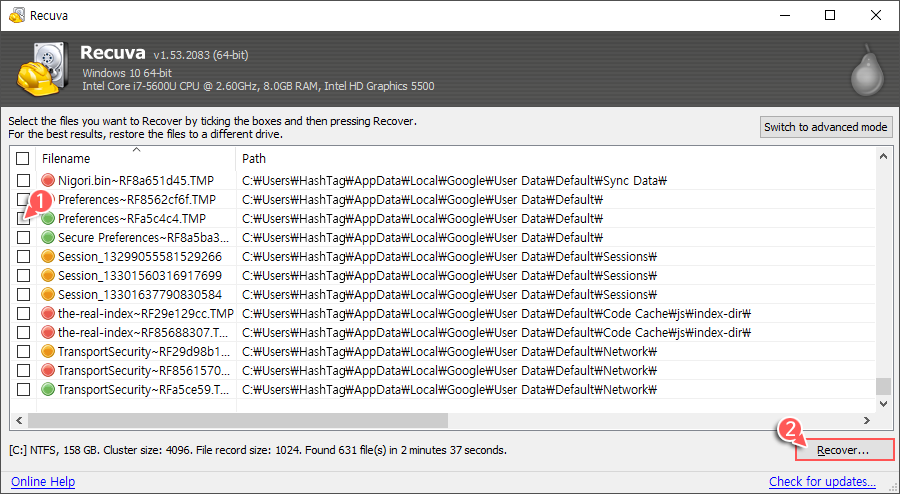Viewport: 900px width, 494px height.
Task: Click the red status dot for the-real-index~RF85688307
Action: 48,333
